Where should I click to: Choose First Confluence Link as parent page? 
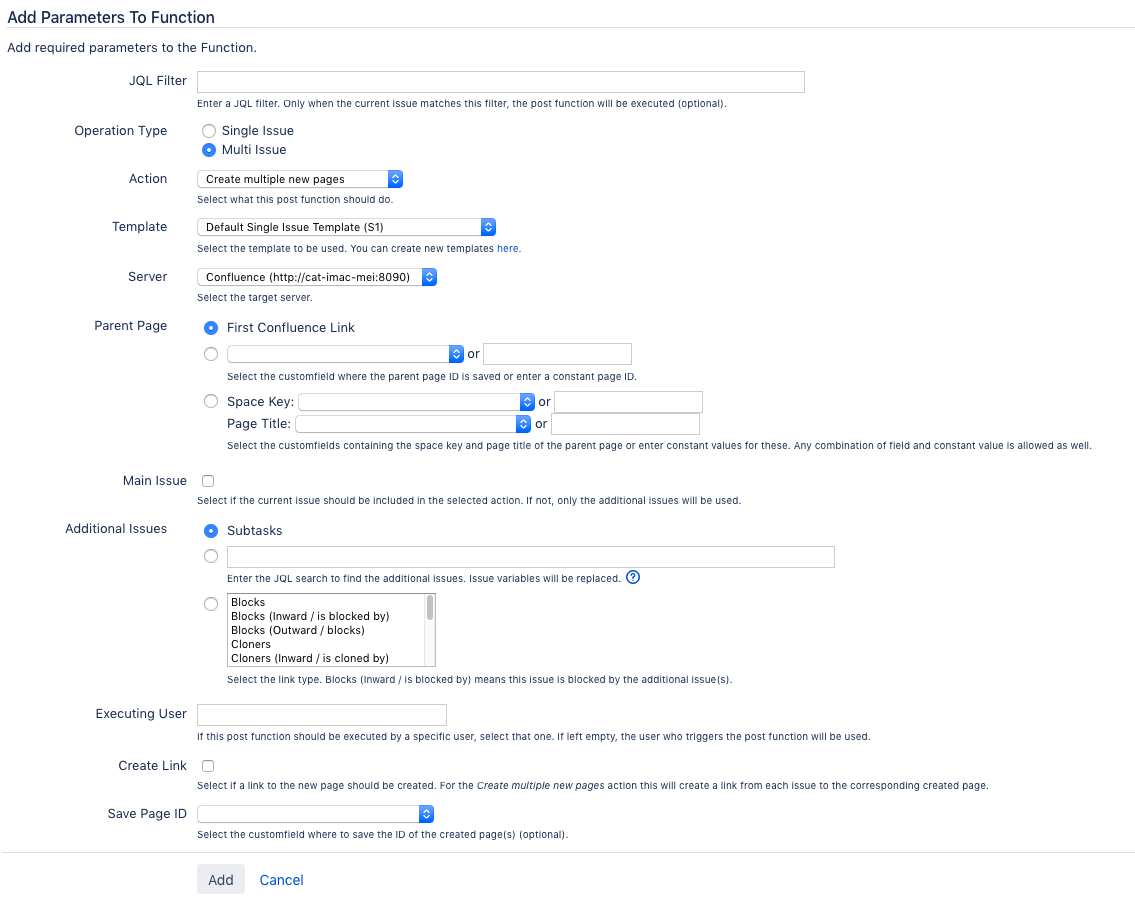tap(211, 328)
